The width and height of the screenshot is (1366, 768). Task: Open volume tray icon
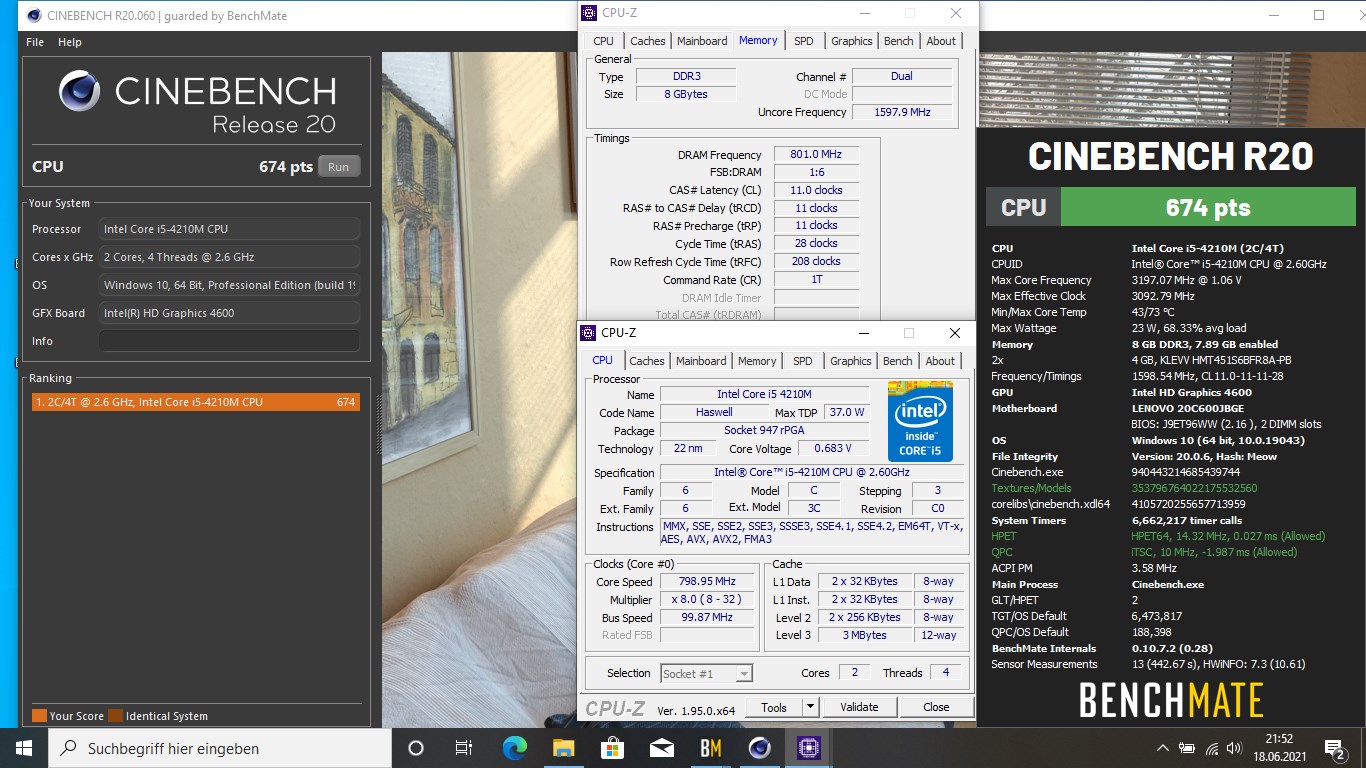tap(1236, 748)
